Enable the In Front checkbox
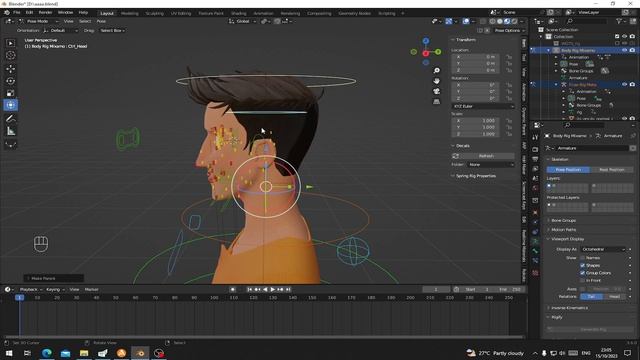The height and width of the screenshot is (360, 640). (582, 280)
